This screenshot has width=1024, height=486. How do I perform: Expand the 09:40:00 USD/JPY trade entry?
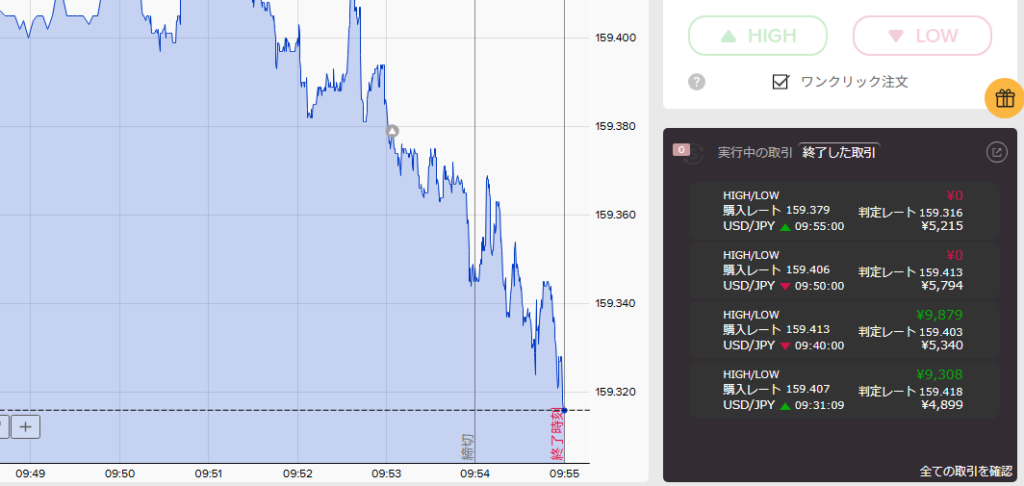point(843,330)
